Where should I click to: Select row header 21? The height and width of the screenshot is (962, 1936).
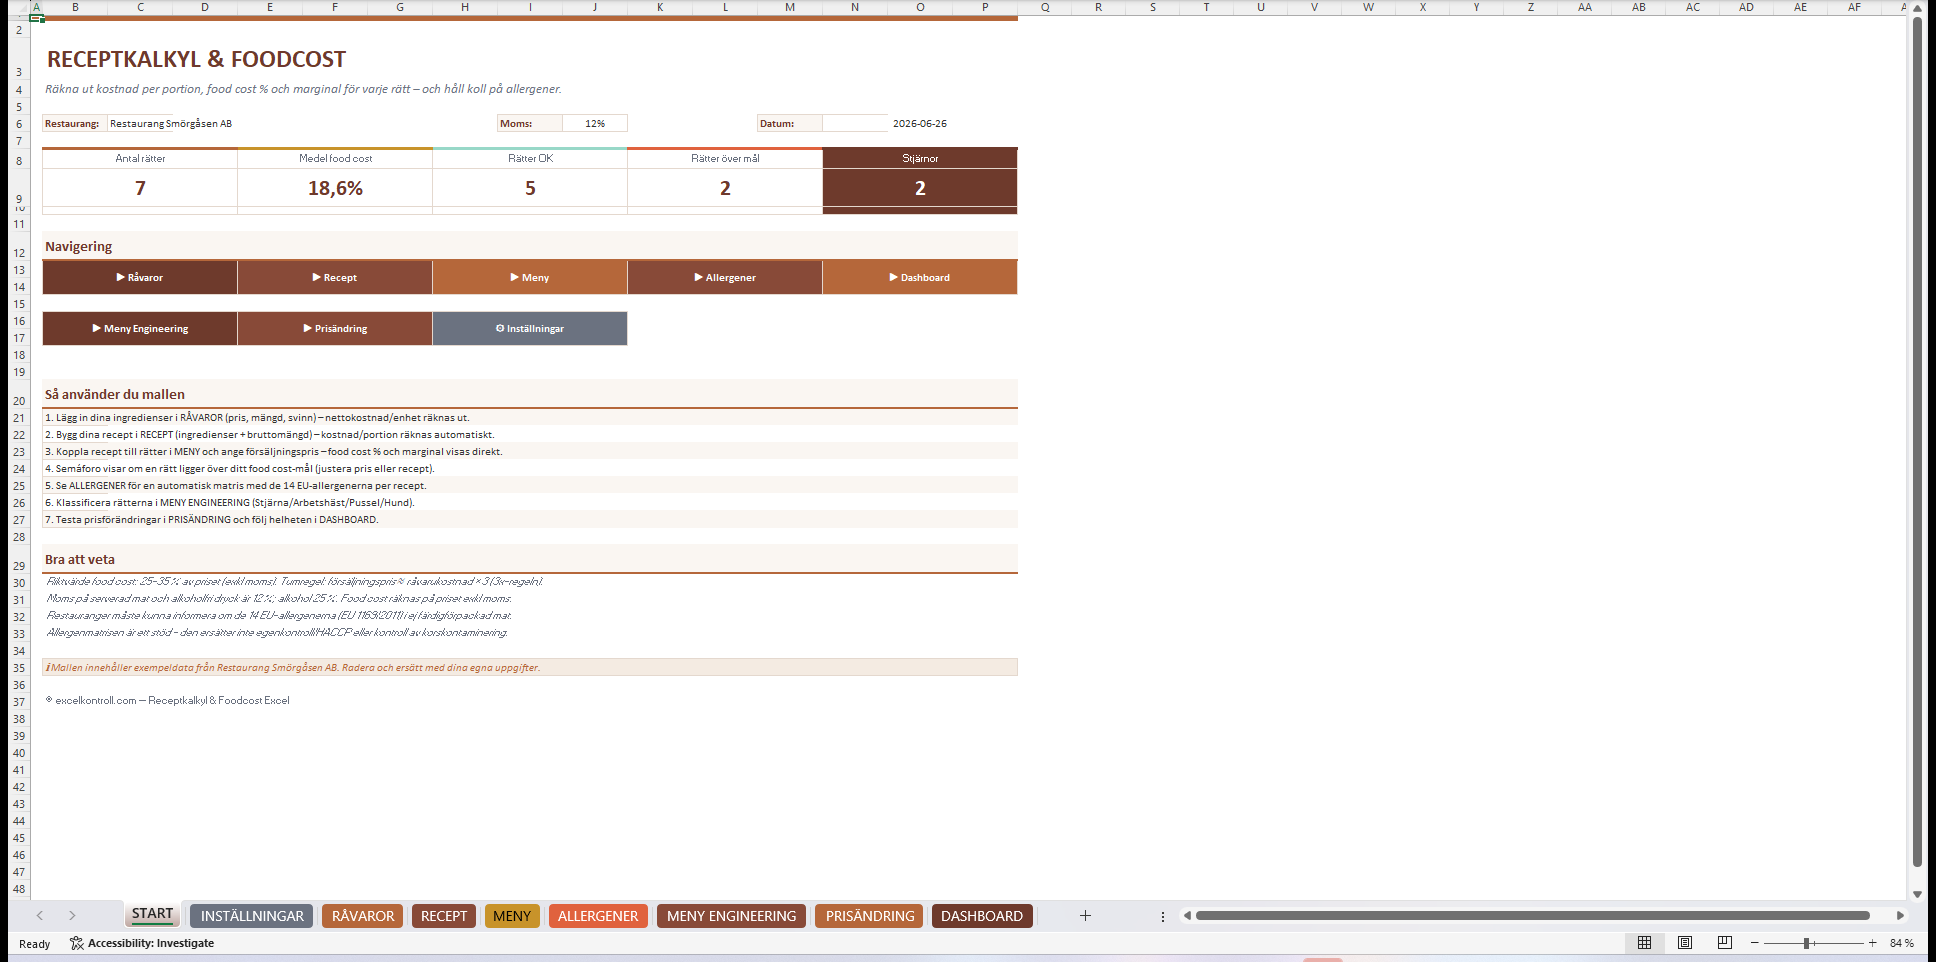click(x=19, y=418)
